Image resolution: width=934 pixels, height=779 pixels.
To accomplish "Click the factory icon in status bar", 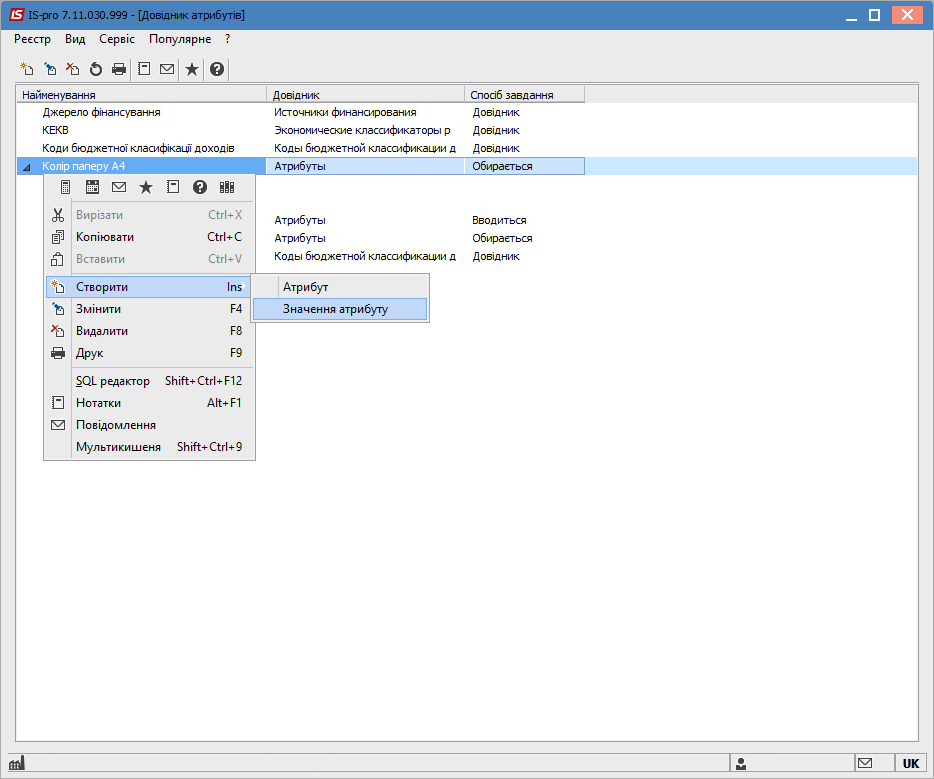I will click(17, 762).
